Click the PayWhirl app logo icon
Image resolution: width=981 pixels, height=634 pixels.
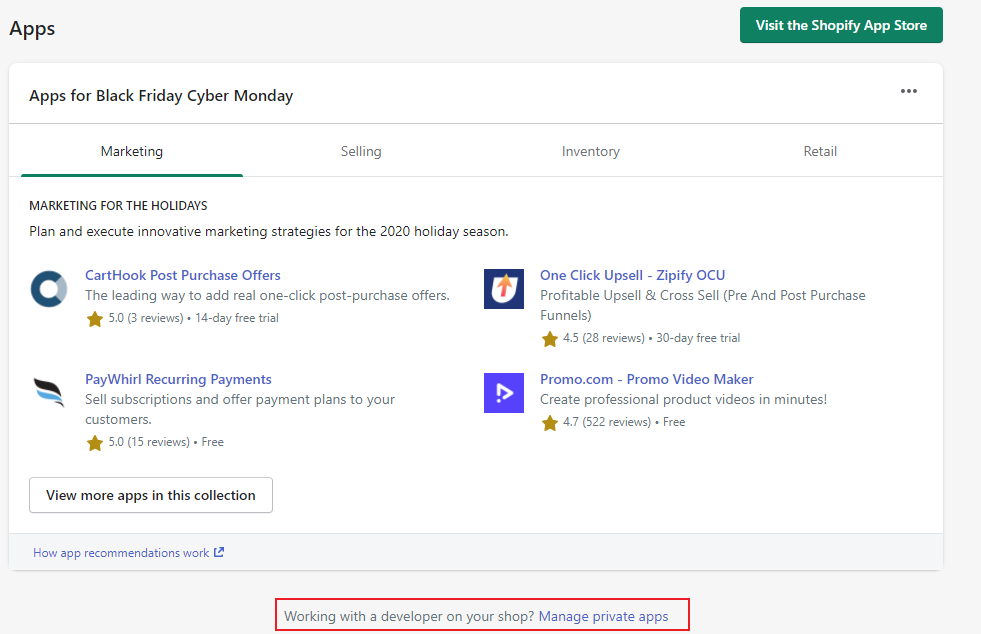(48, 393)
